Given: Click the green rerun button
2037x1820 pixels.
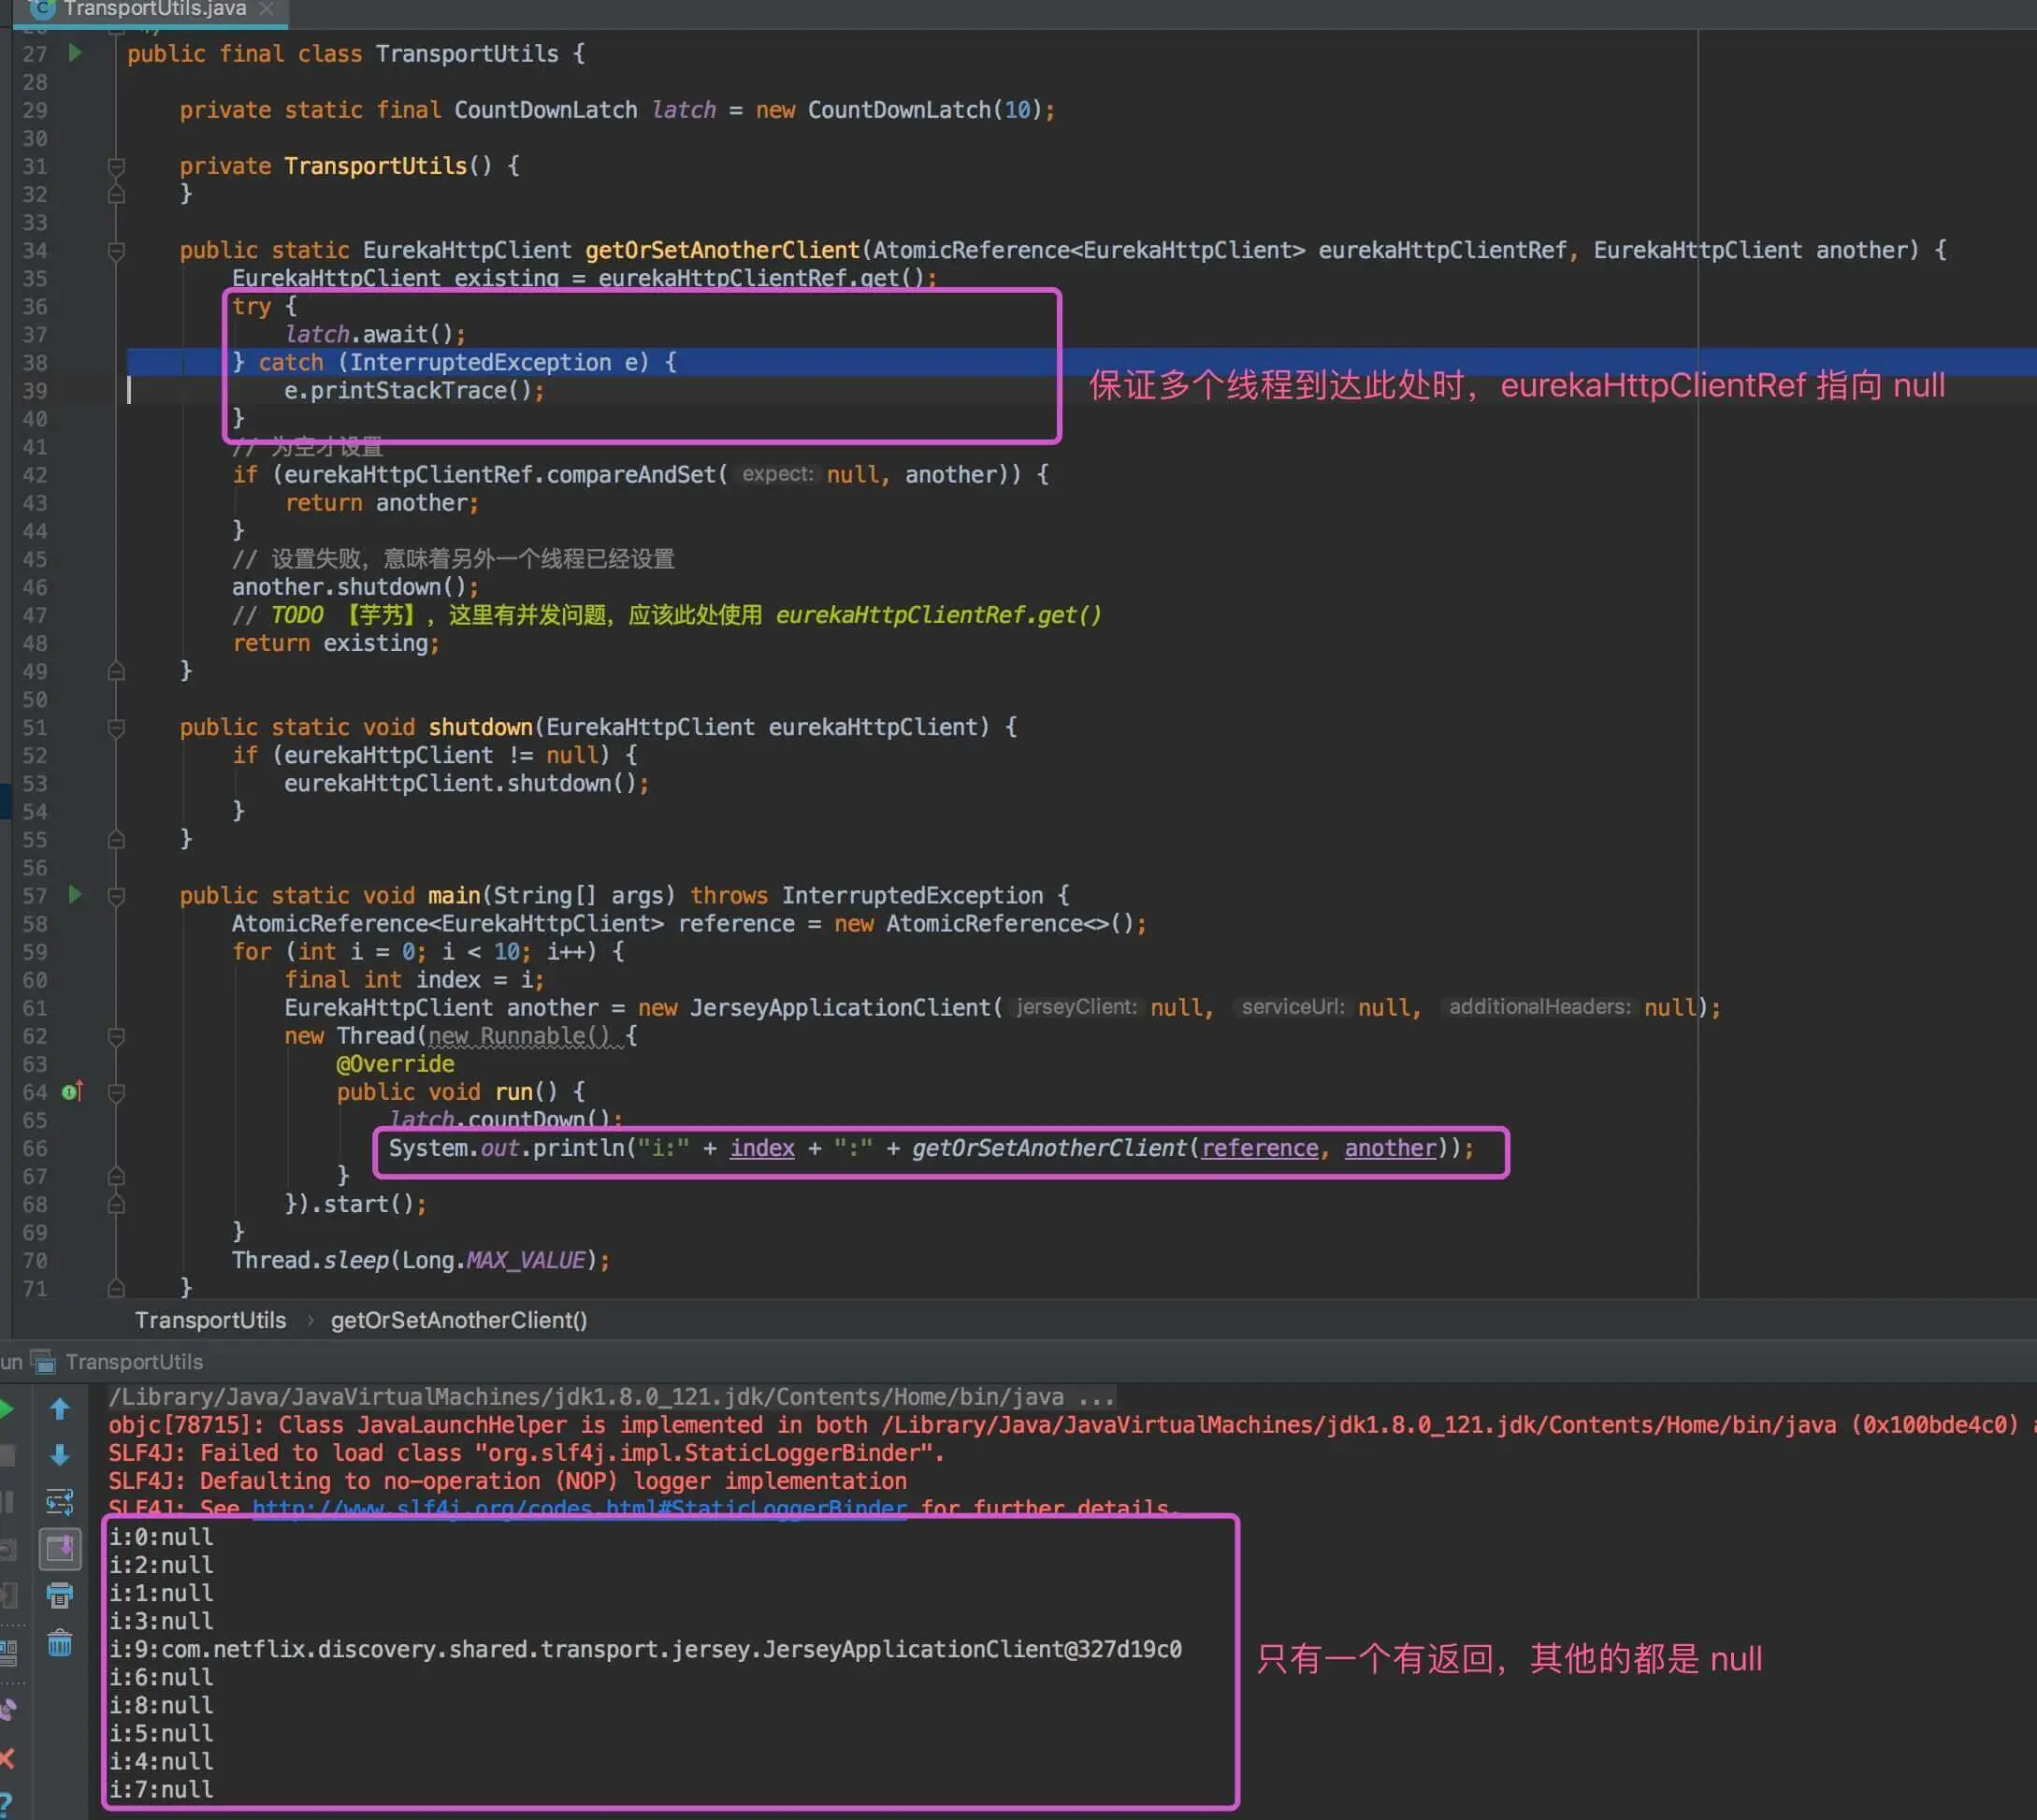Looking at the screenshot, I should pyautogui.click(x=6, y=1409).
